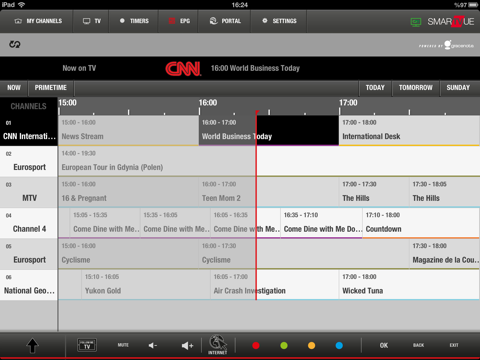Click OK on the remote bar
The image size is (480, 360).
pyautogui.click(x=384, y=345)
